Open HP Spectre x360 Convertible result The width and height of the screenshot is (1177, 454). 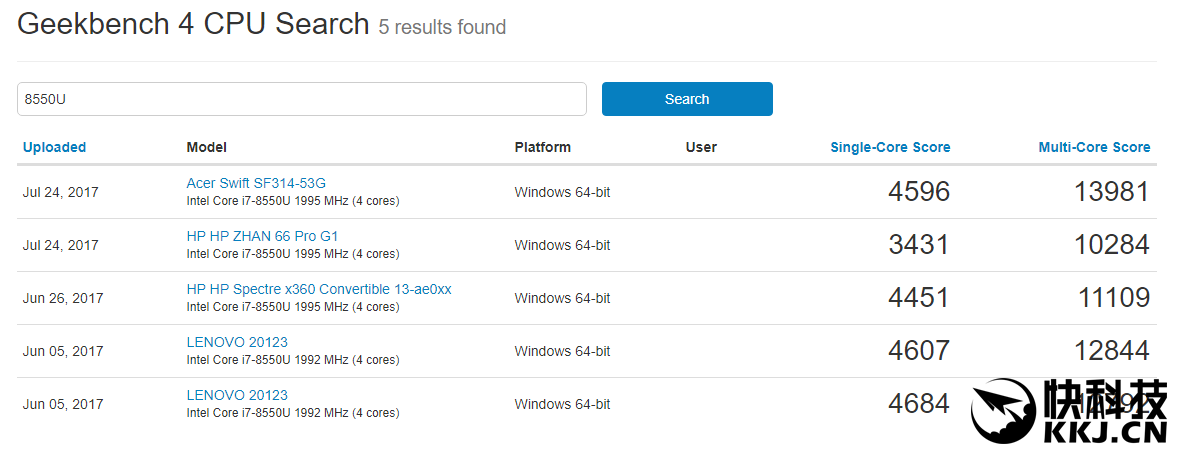point(318,289)
